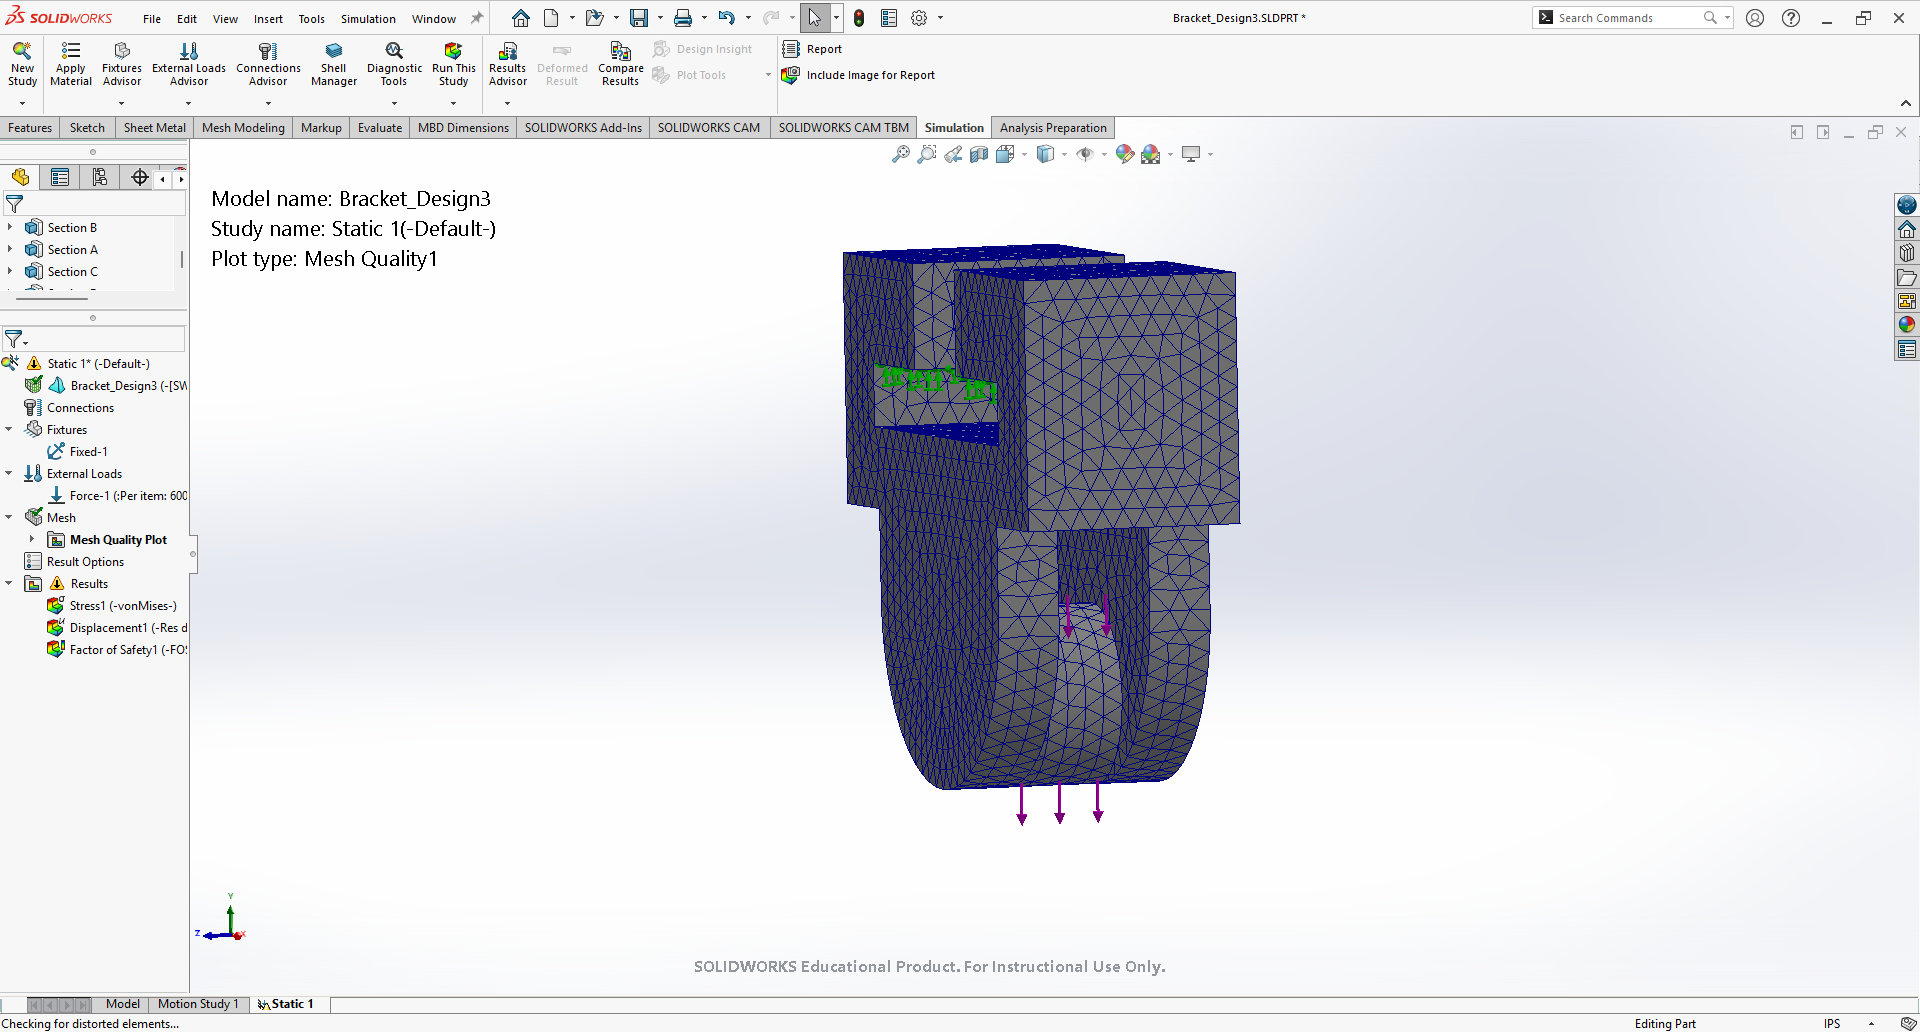Click Run This Study
Screen dimensions: 1920x1032
pyautogui.click(x=453, y=64)
